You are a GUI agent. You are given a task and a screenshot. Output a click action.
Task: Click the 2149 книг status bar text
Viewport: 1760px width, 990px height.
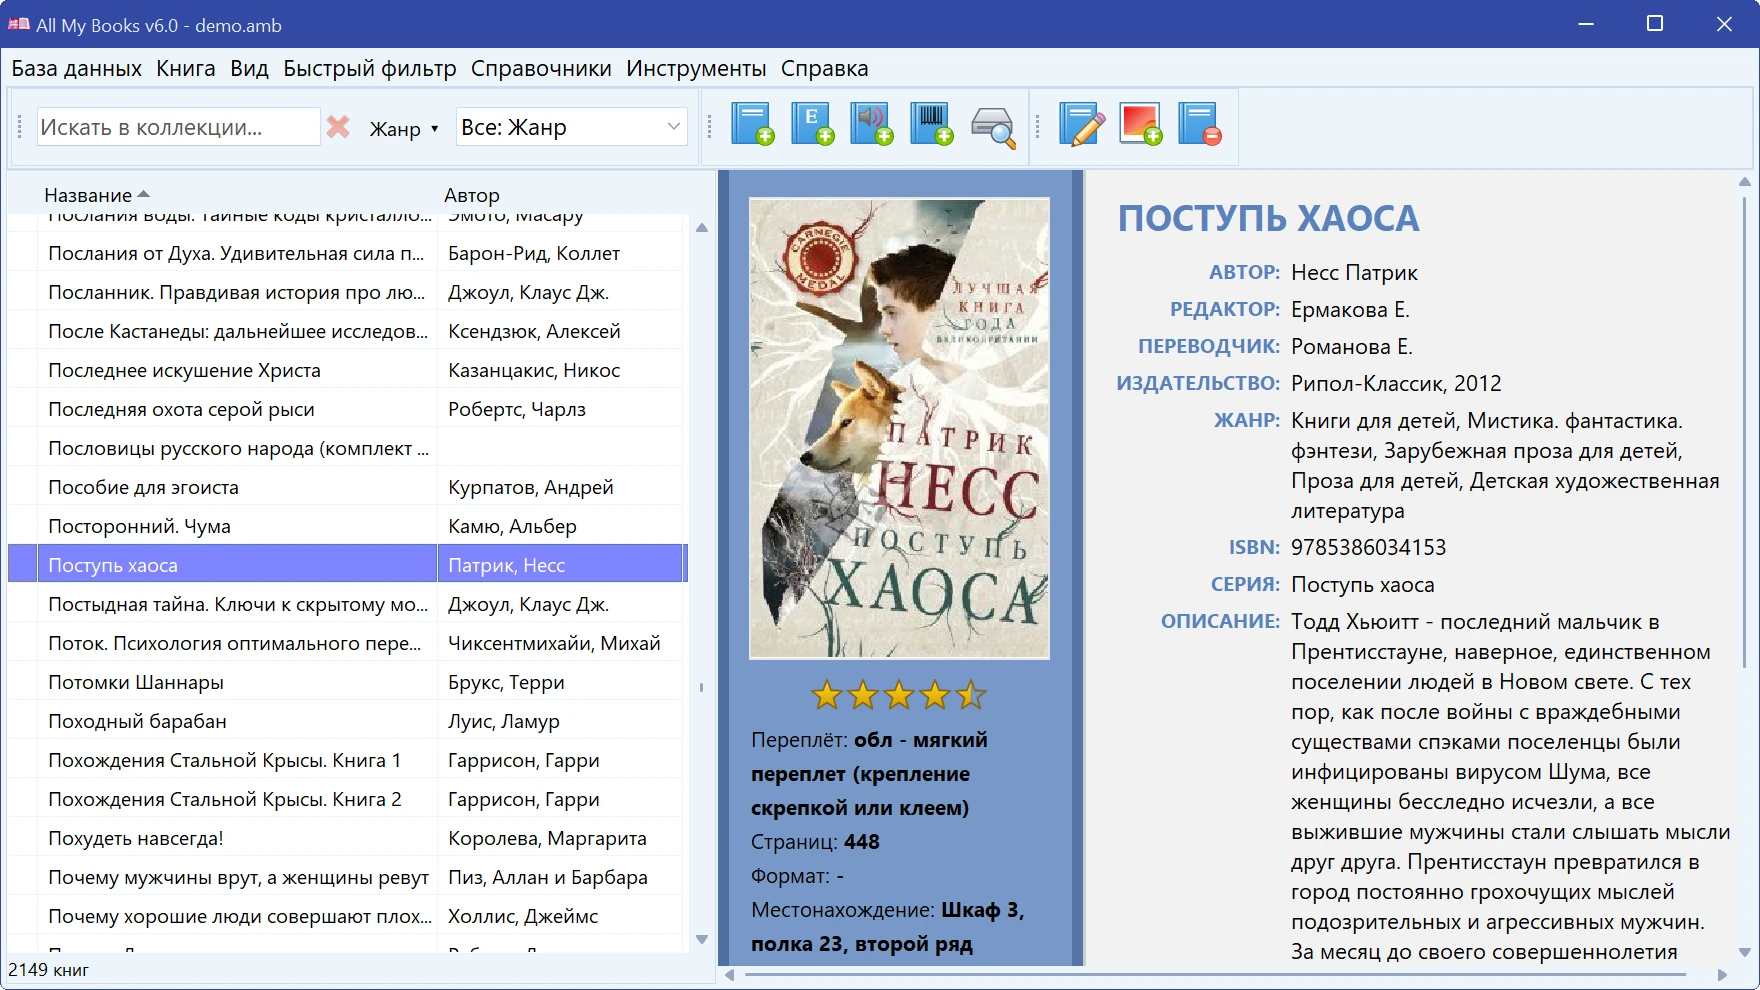[x=49, y=970]
